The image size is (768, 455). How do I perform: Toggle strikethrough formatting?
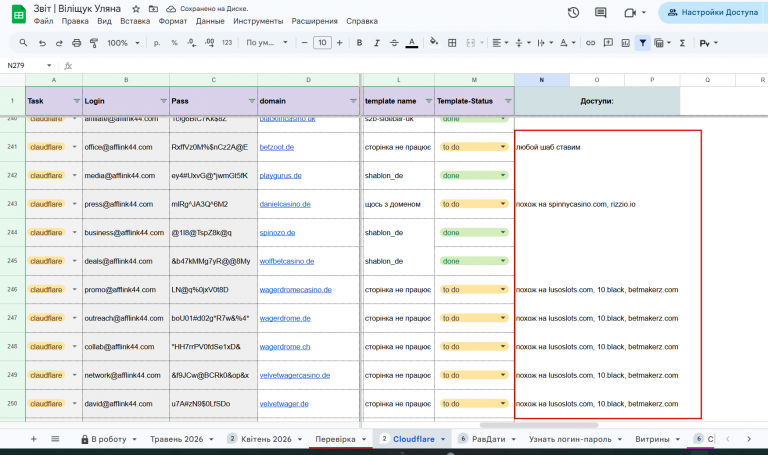pos(394,43)
